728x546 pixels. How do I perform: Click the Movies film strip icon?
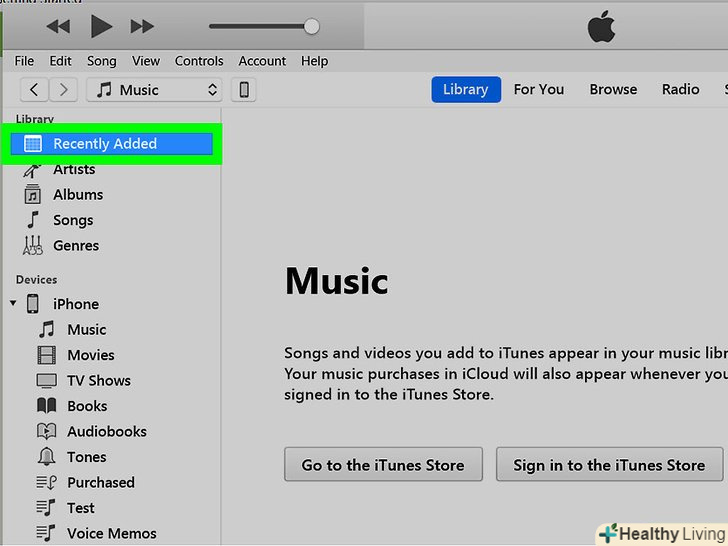[x=46, y=355]
